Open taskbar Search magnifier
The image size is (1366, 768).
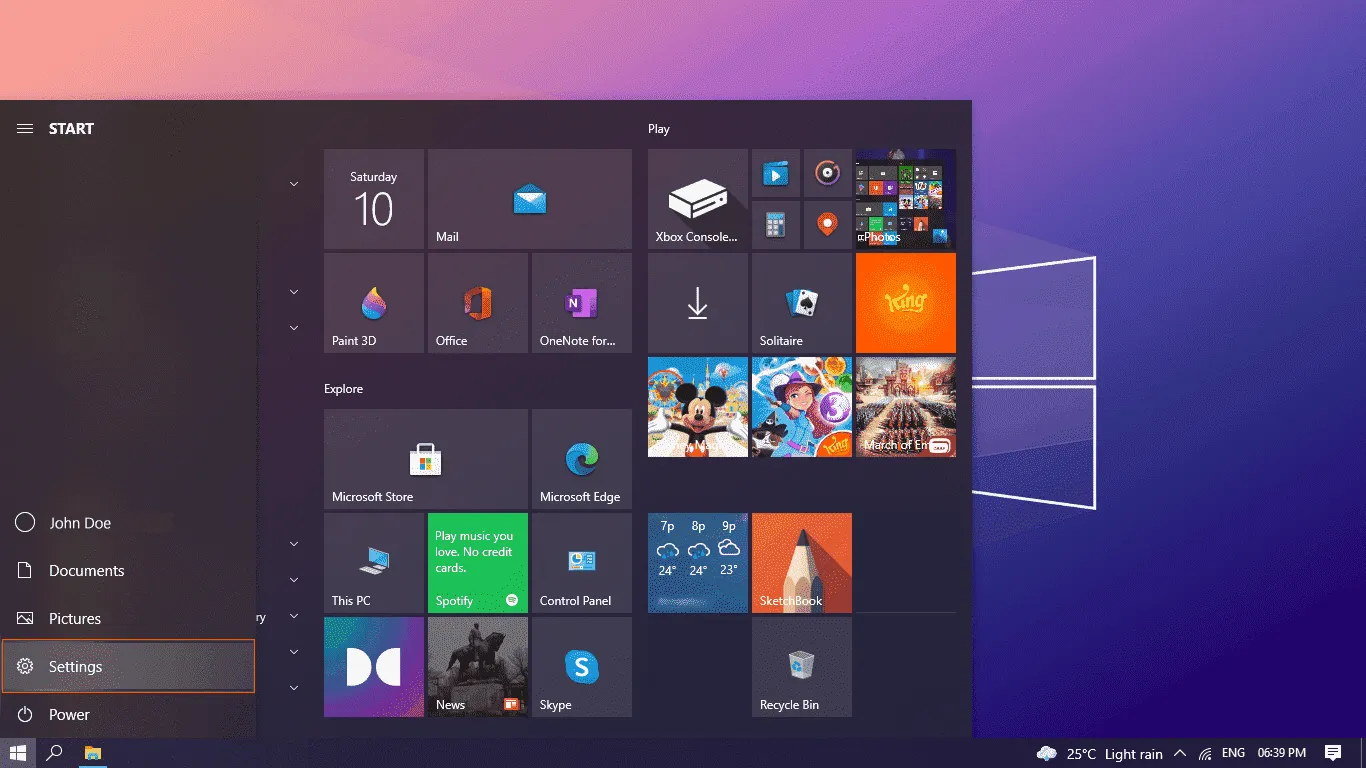pos(55,753)
